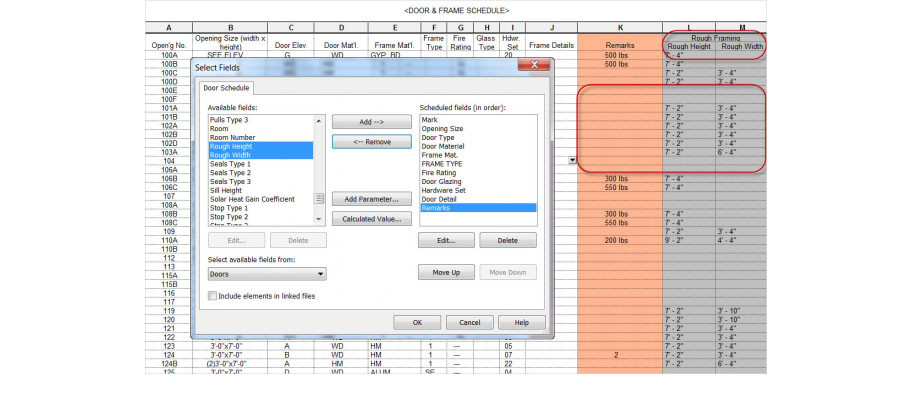Open Add Parameter... dialog
912x394 pixels.
coord(372,199)
